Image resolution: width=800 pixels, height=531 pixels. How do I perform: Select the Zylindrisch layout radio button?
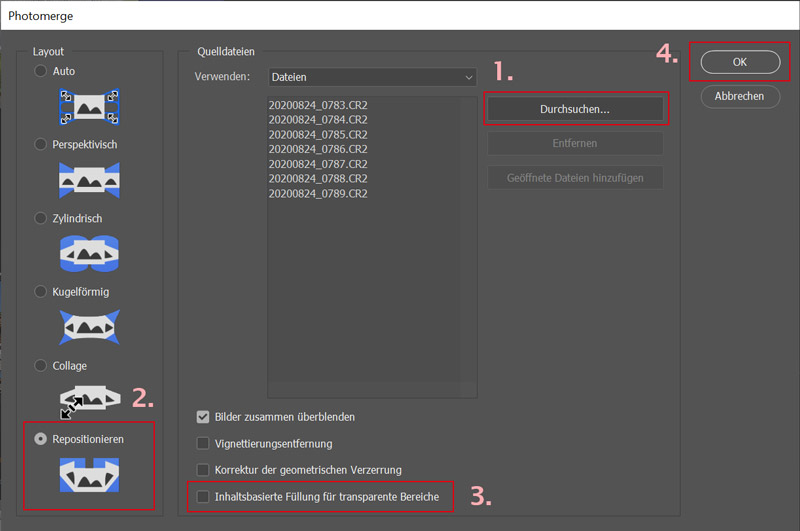click(x=40, y=218)
